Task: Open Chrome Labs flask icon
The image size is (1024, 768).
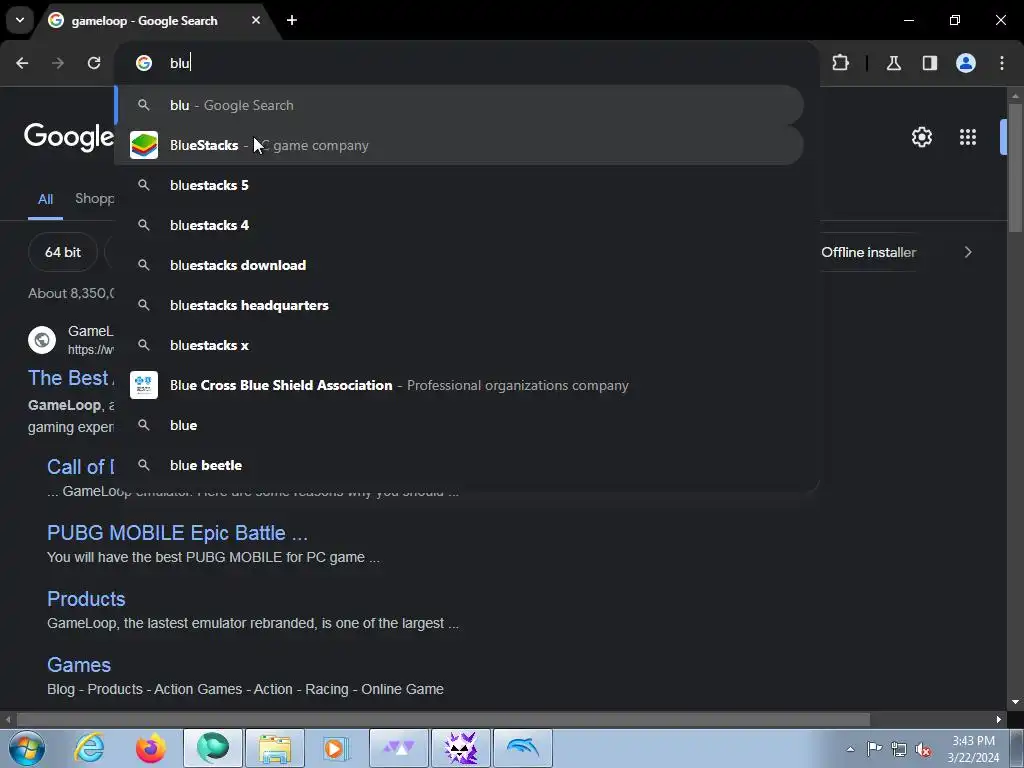Action: (894, 63)
